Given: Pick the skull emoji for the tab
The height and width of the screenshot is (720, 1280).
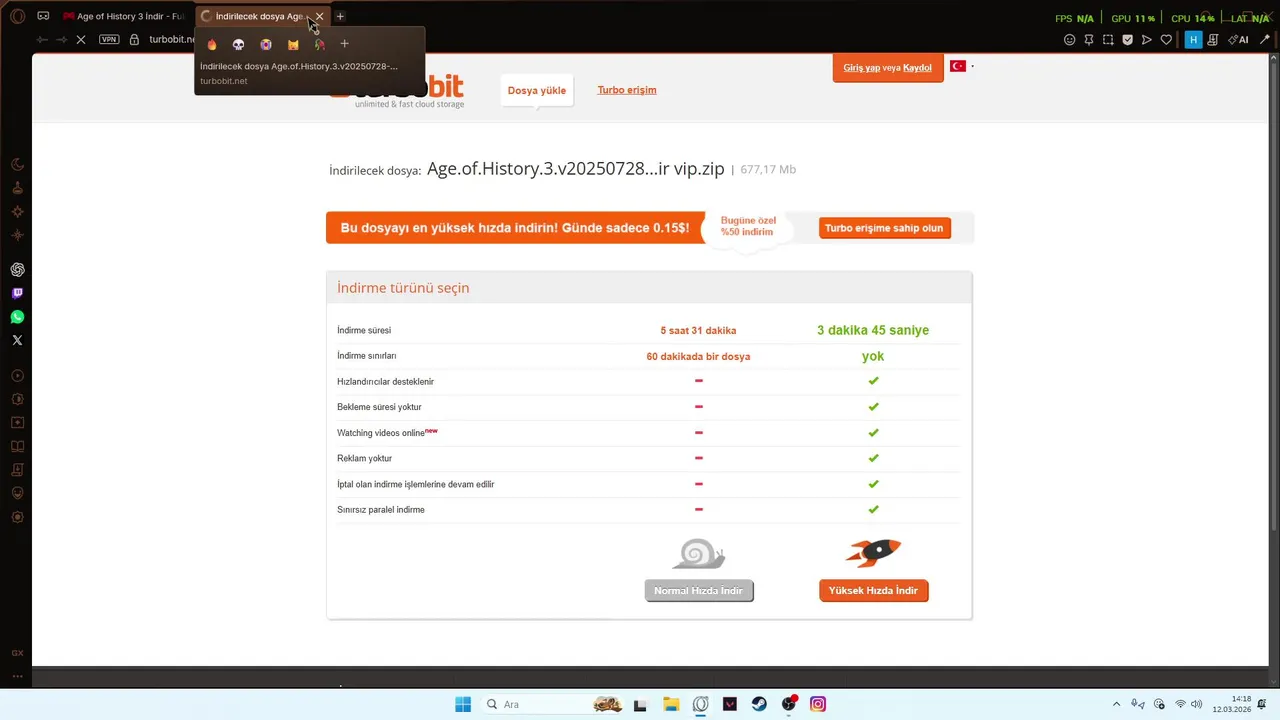Looking at the screenshot, I should pos(239,44).
